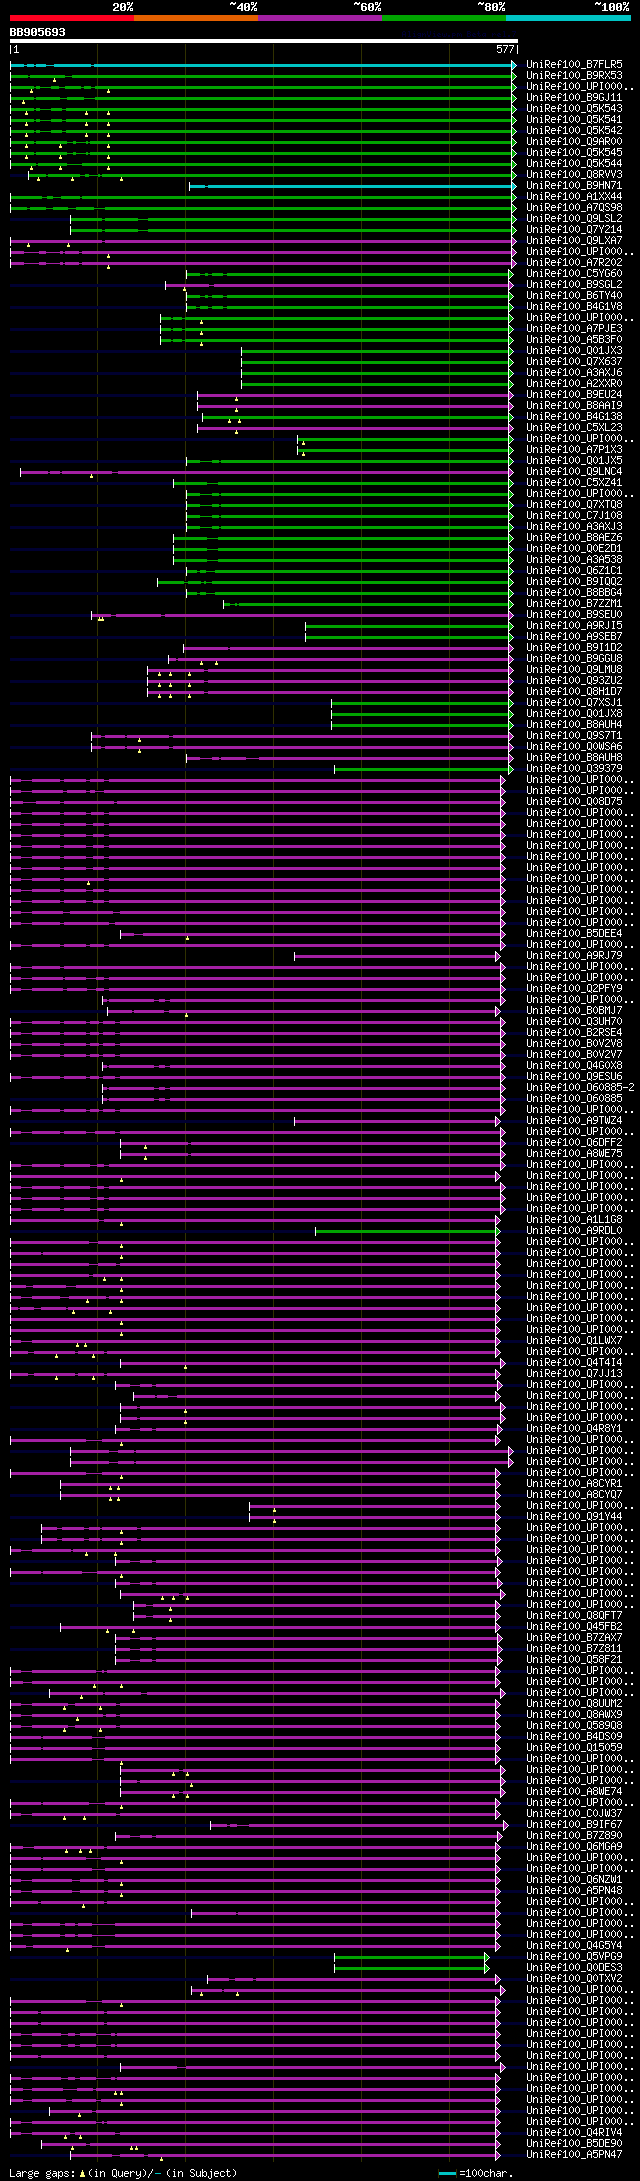
Task: Select hit UniRef100_A1L1G8
Action: pyautogui.click(x=574, y=1219)
